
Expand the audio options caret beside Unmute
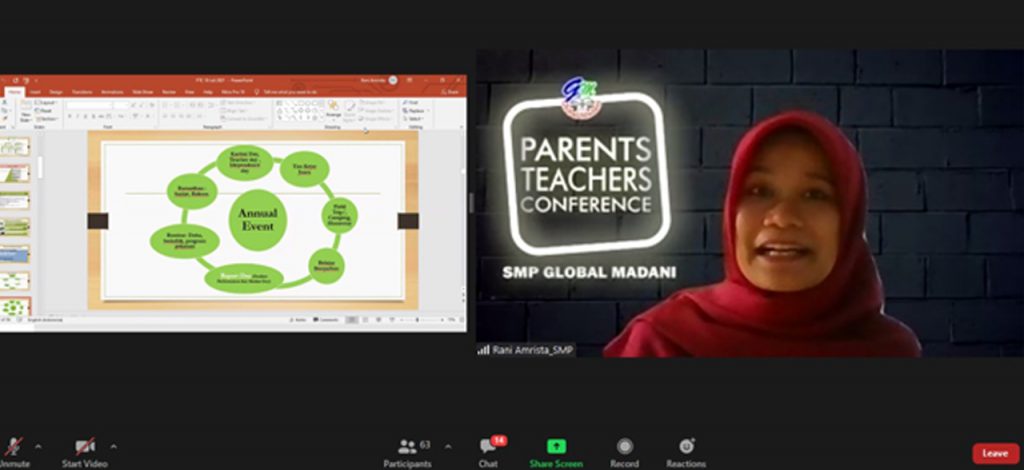(x=38, y=447)
